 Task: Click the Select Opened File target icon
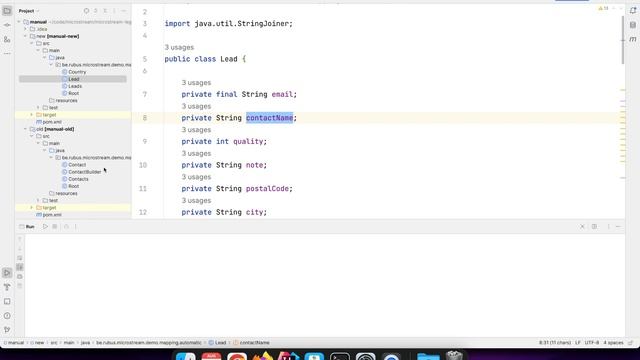point(86,11)
